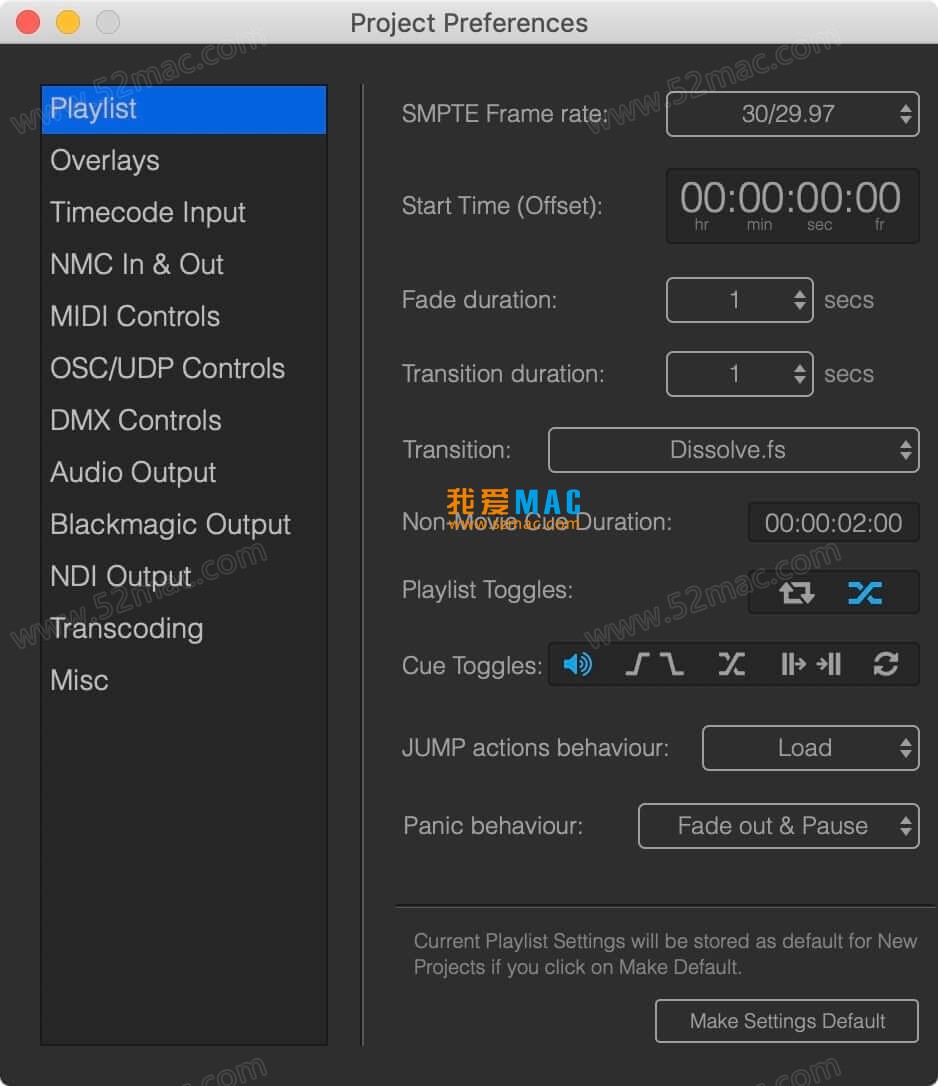Click the 'Playlist Toggles:' label
This screenshot has height=1086, width=938.
488,590
